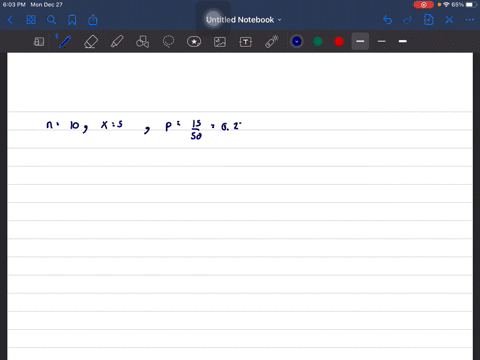Viewport: 480px width, 360px height.
Task: Choose the dark blue pen color
Action: tap(297, 41)
